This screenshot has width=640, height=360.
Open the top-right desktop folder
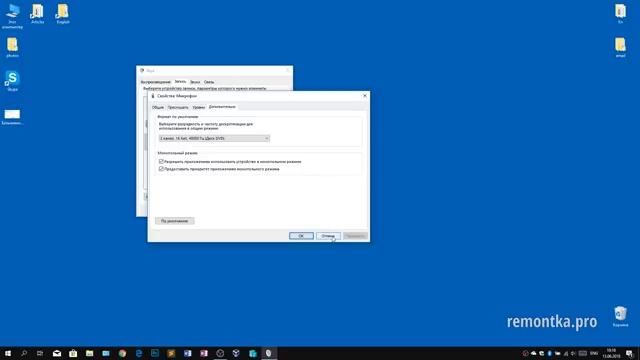click(620, 13)
